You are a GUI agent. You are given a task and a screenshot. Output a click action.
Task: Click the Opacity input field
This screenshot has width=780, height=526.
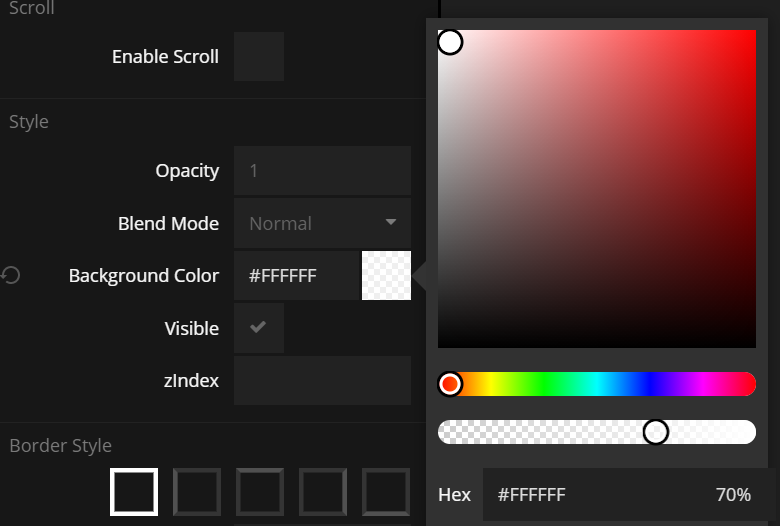[x=322, y=171]
